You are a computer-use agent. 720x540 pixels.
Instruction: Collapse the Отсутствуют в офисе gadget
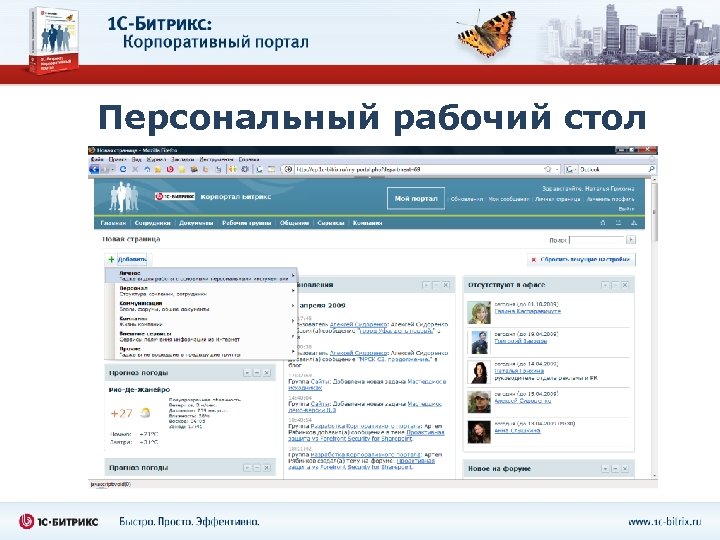coord(615,285)
